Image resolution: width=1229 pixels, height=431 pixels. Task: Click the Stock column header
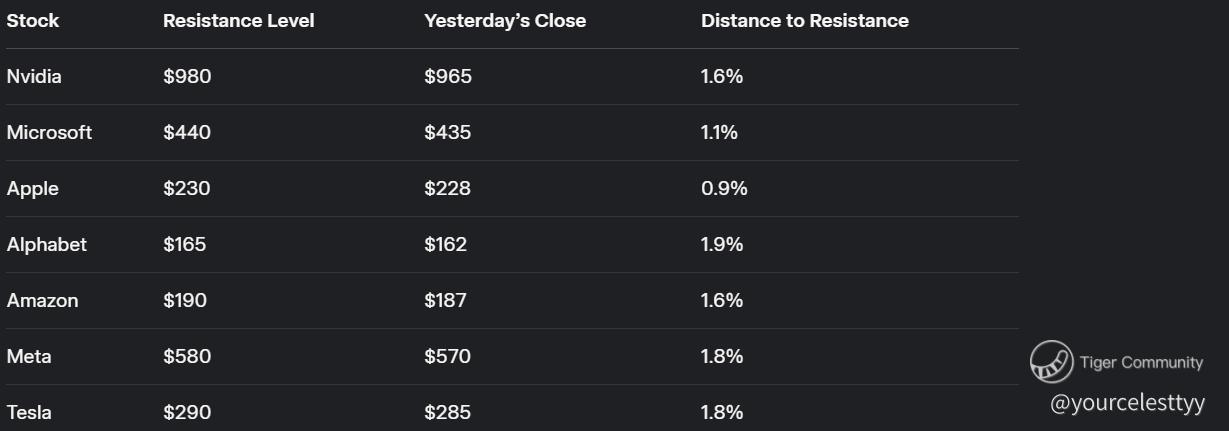click(x=33, y=21)
